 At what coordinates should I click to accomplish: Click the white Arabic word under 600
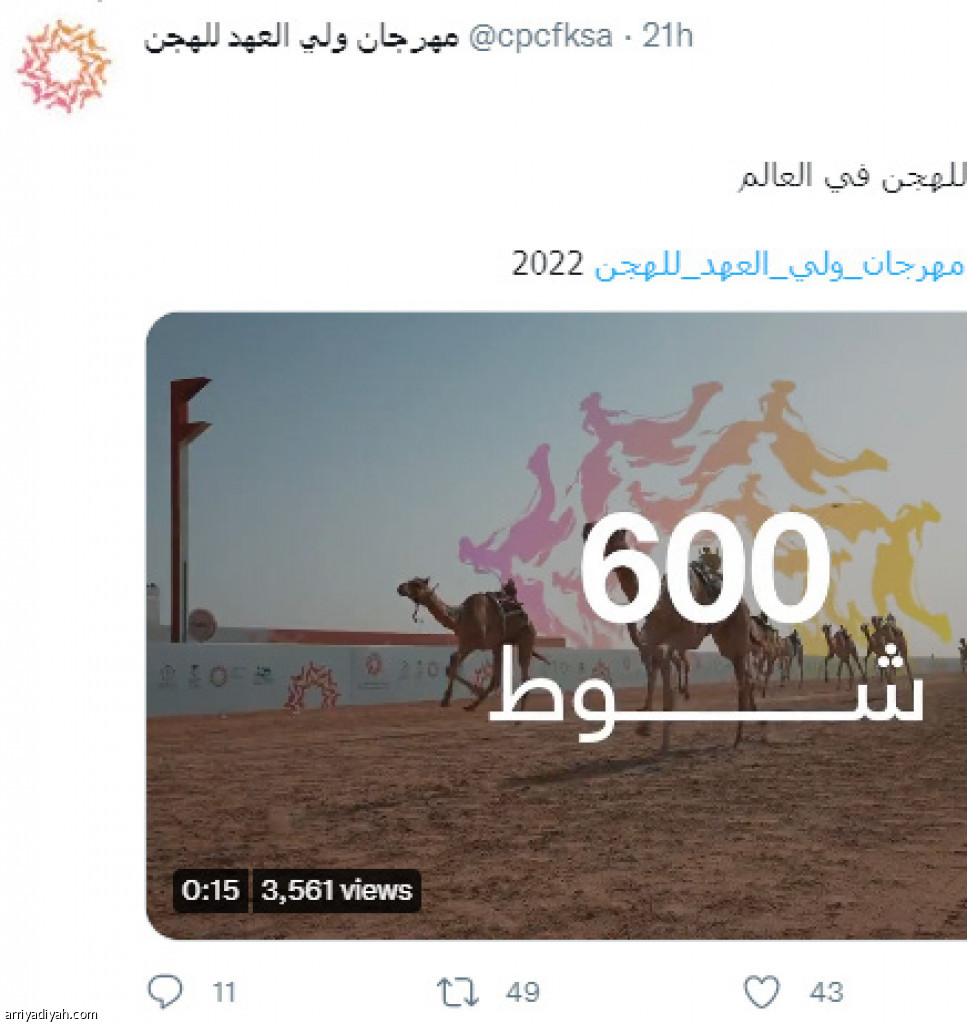(x=706, y=695)
